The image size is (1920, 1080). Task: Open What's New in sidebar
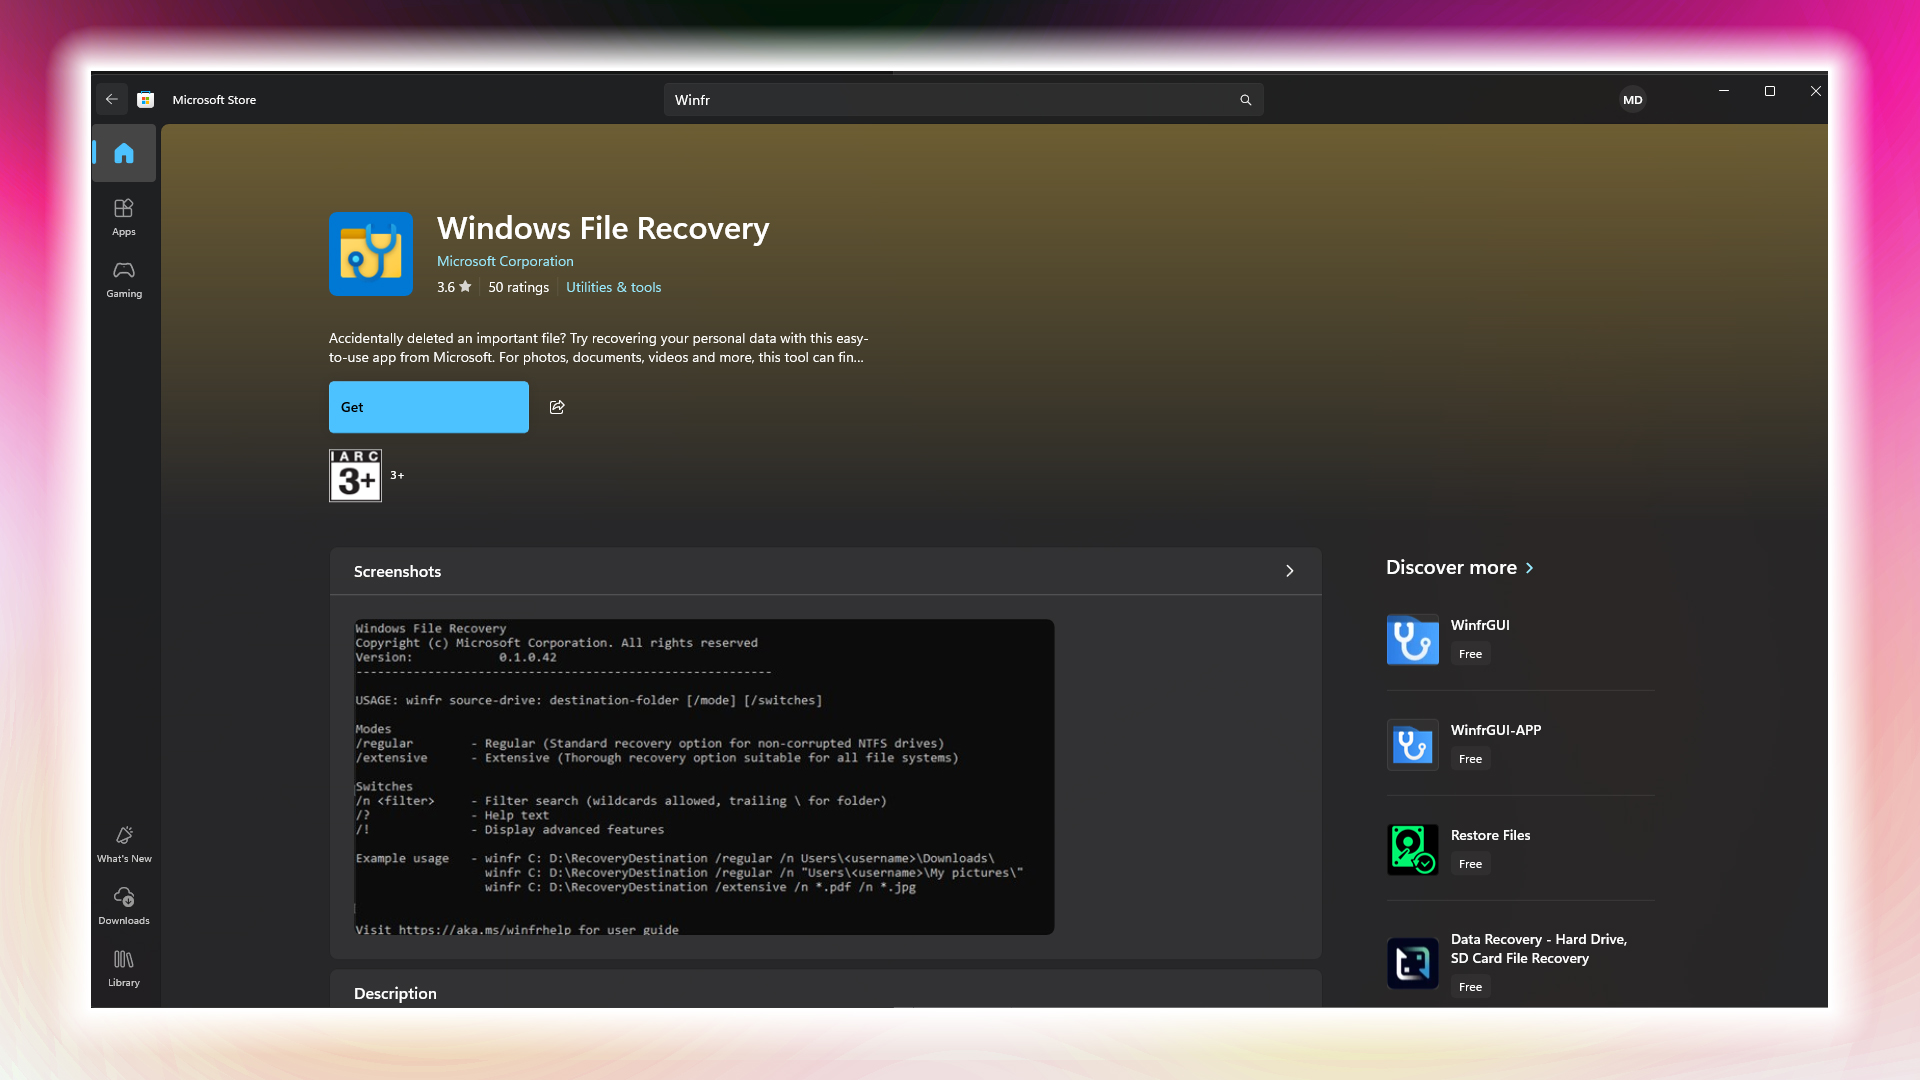[124, 844]
